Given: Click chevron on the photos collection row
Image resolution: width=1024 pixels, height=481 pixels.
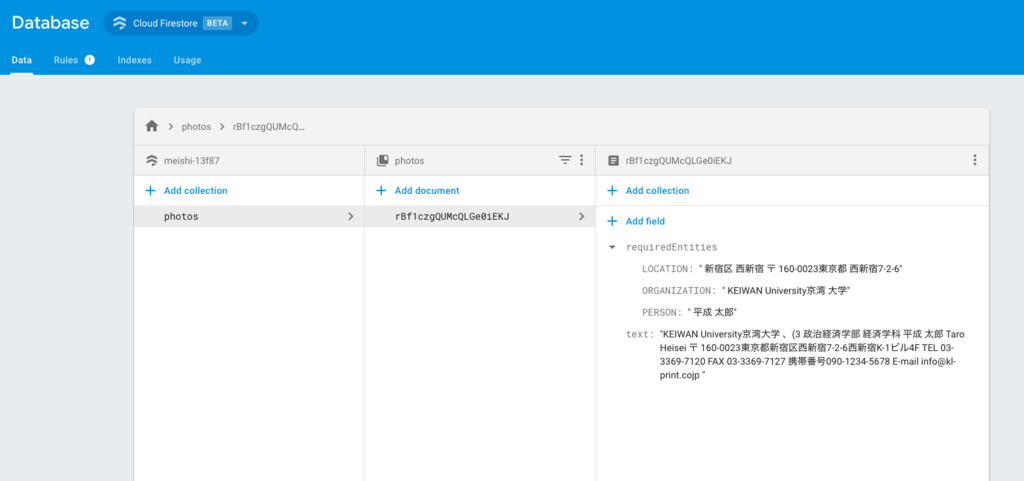Looking at the screenshot, I should (x=351, y=217).
